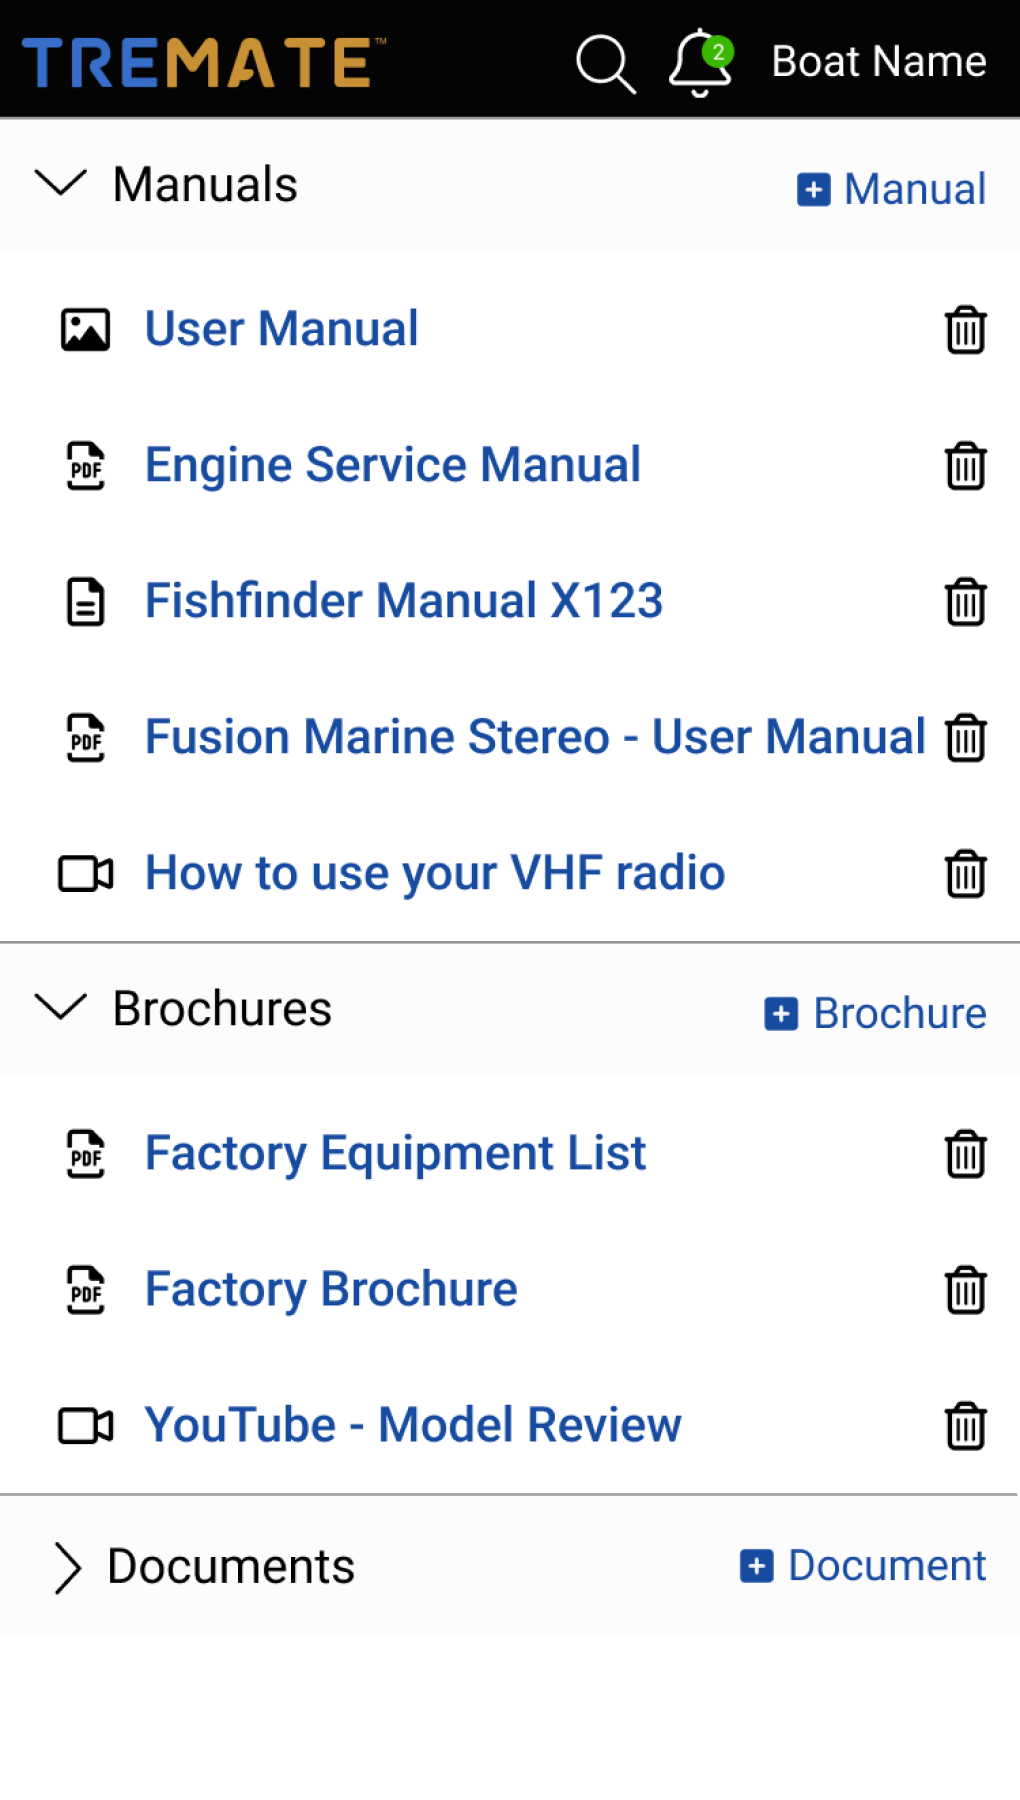Trash the Factory Brochure entry
This screenshot has width=1020, height=1800.
(x=965, y=1290)
